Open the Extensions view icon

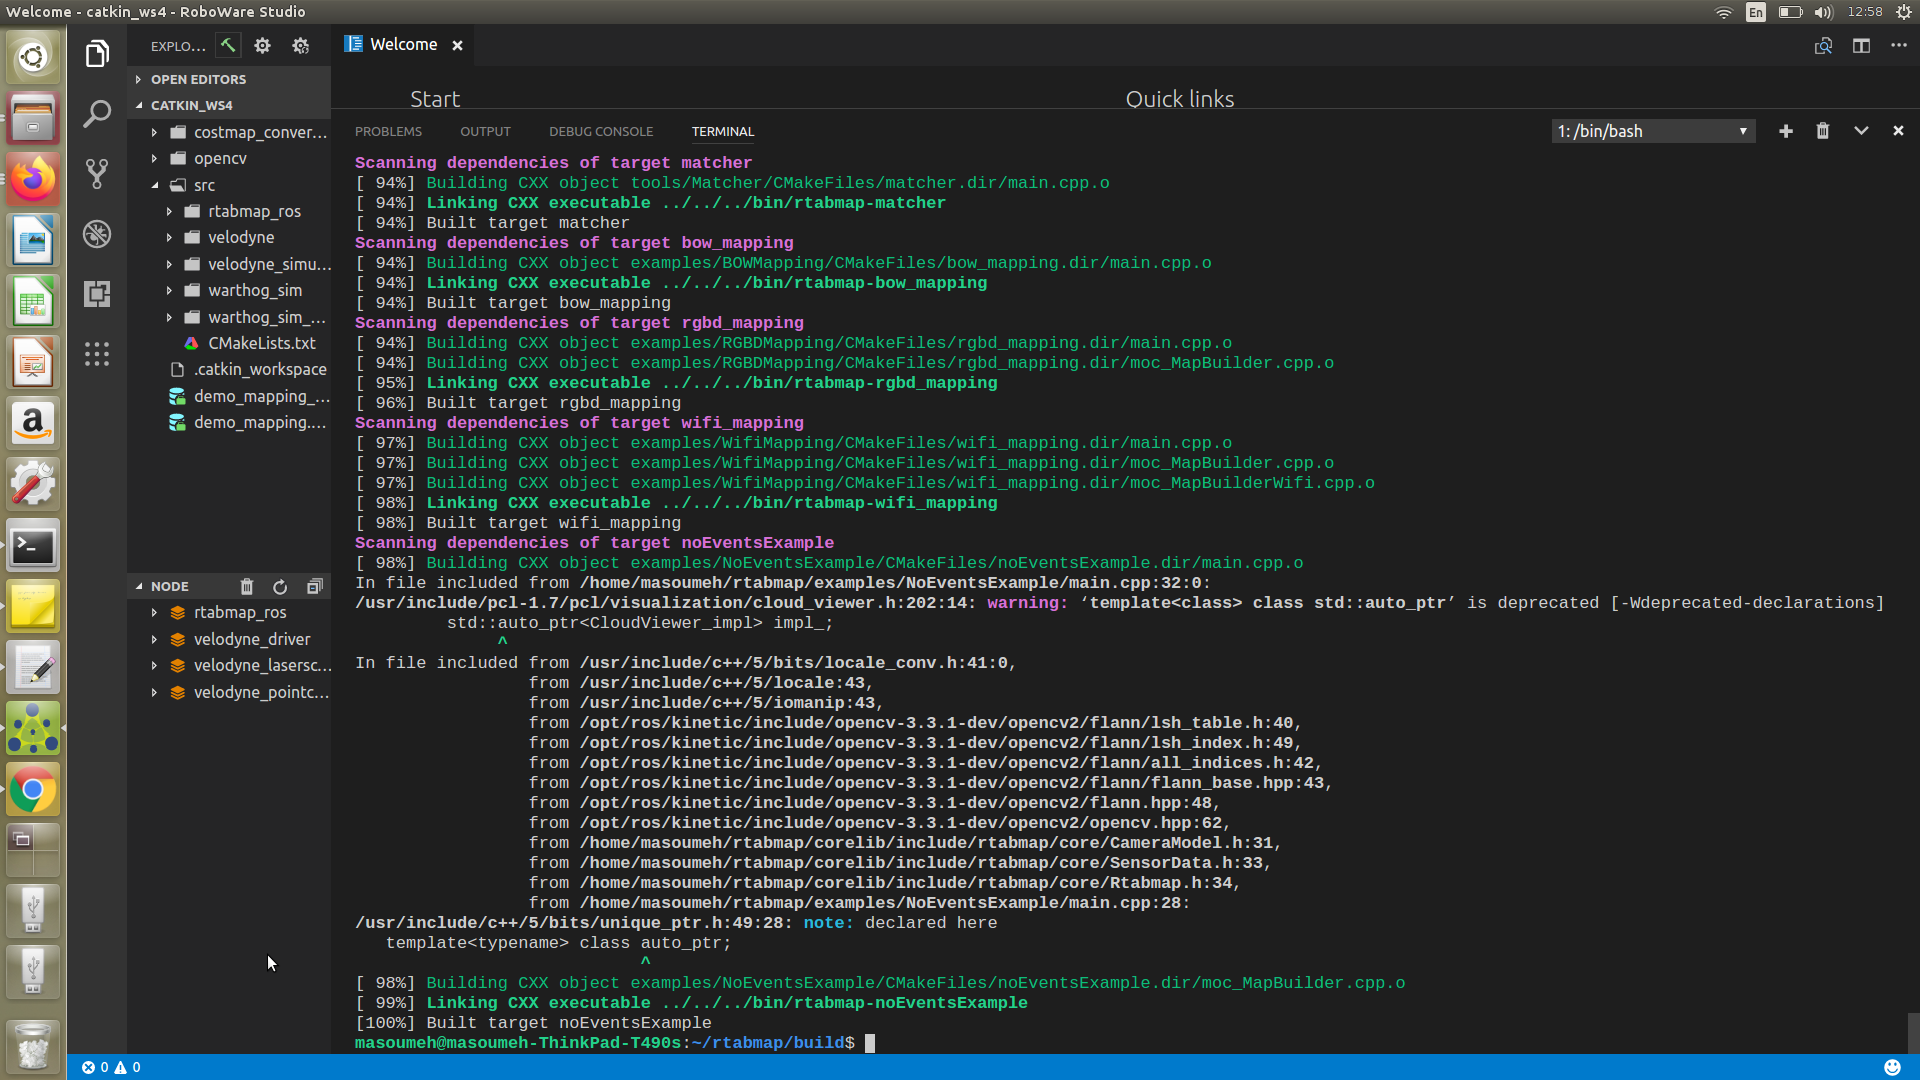coord(97,294)
